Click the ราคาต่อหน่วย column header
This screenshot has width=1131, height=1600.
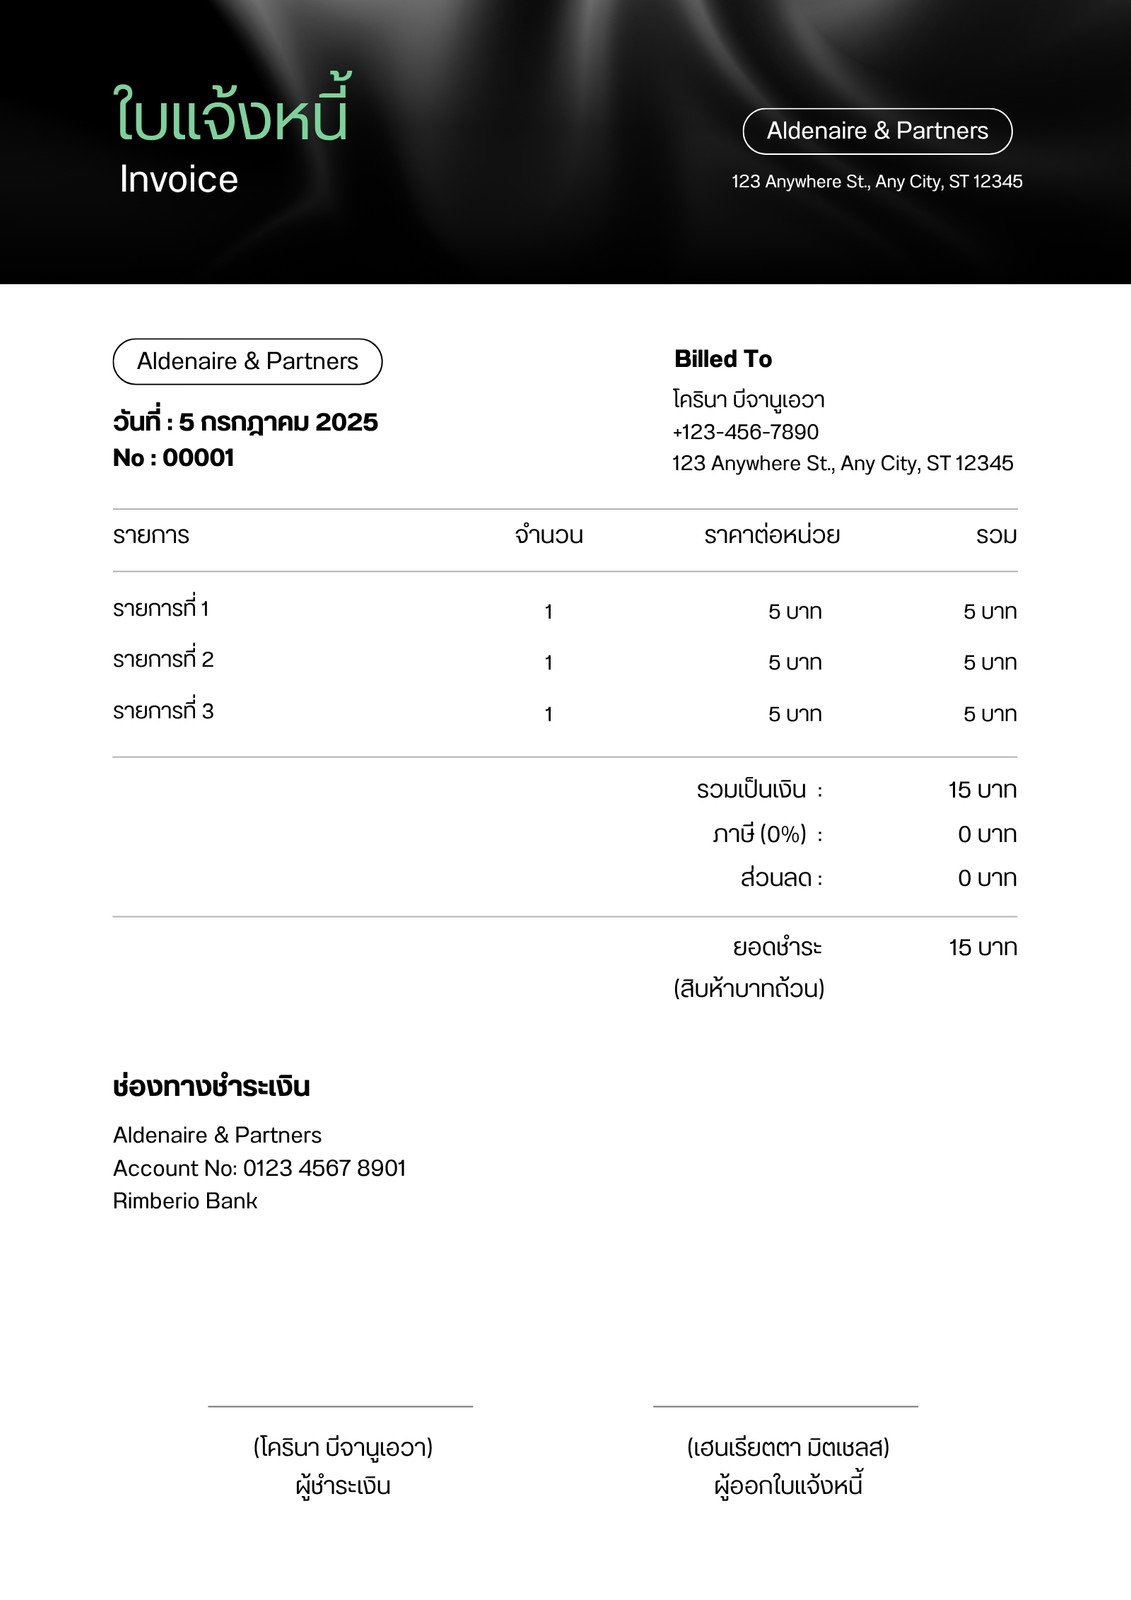(772, 535)
